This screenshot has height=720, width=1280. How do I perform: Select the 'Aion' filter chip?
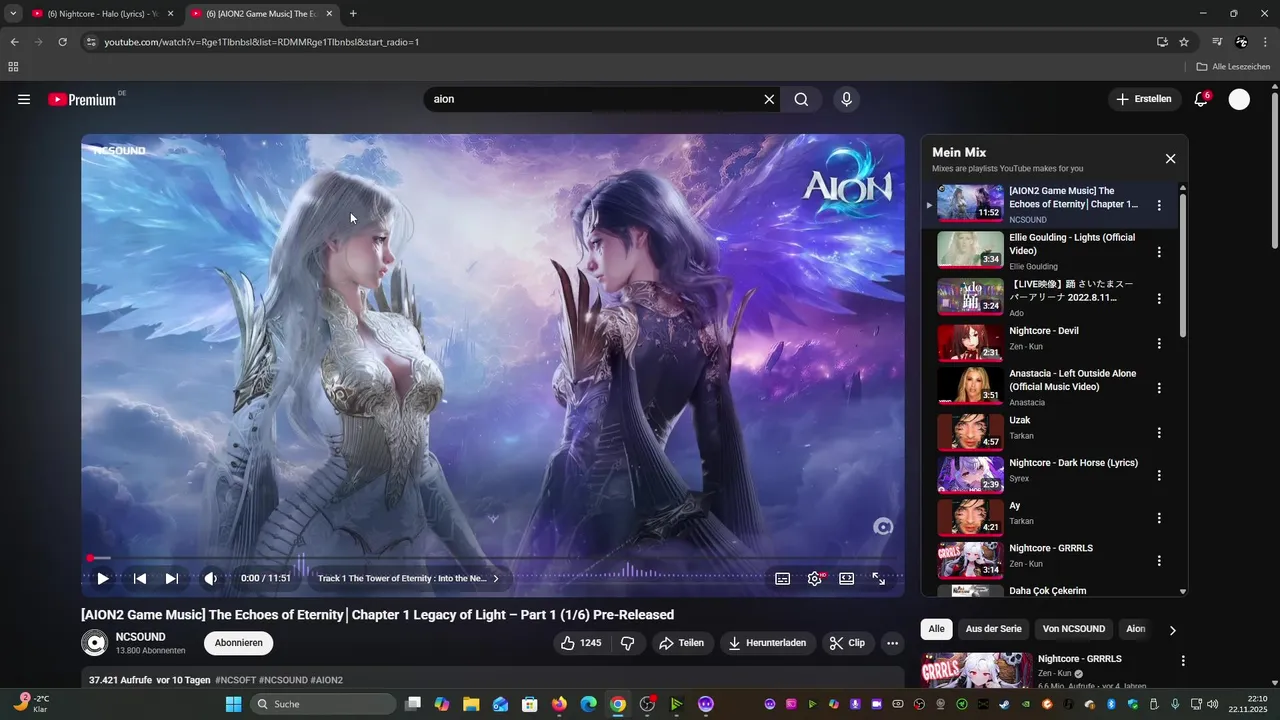click(x=1136, y=629)
